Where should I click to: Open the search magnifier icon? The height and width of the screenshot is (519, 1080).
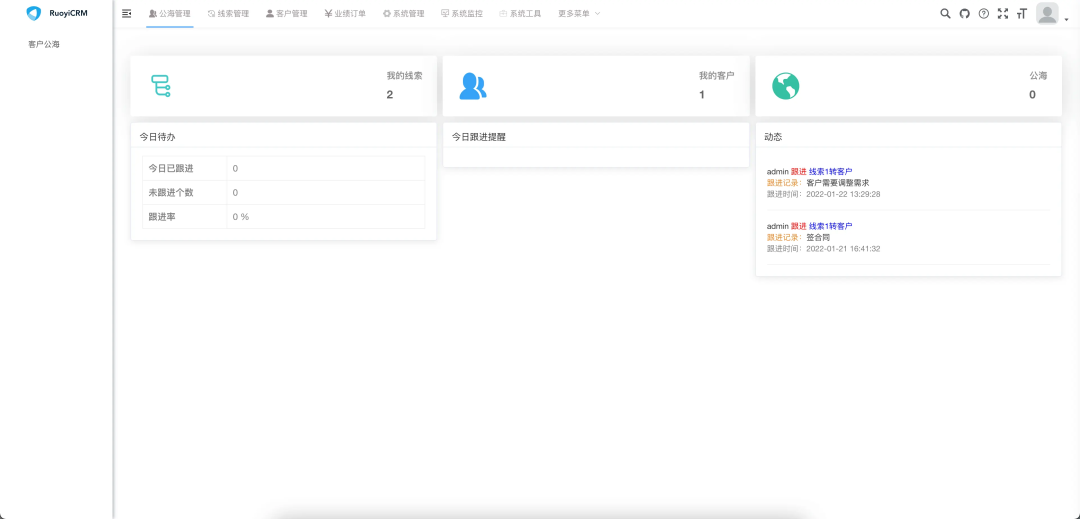[x=946, y=13]
